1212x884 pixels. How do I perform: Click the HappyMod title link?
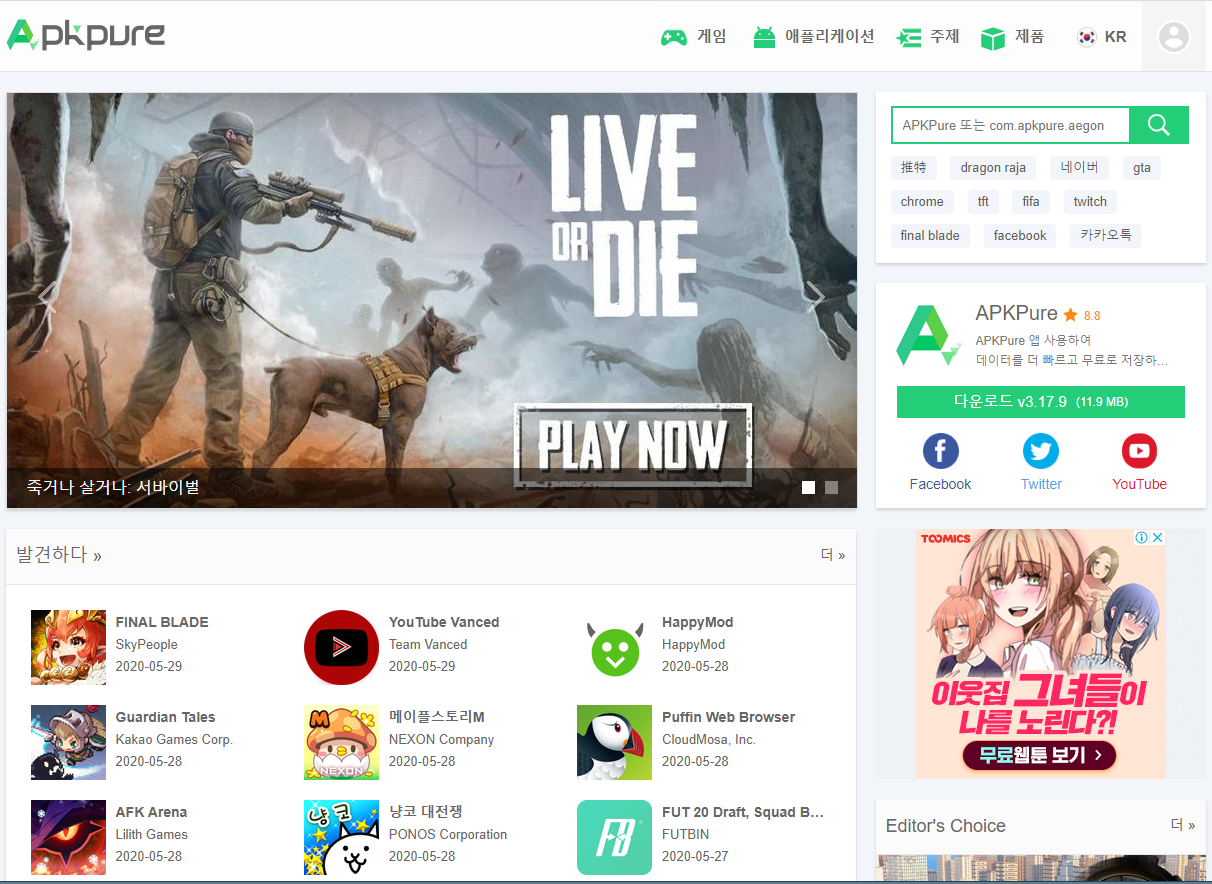[697, 622]
